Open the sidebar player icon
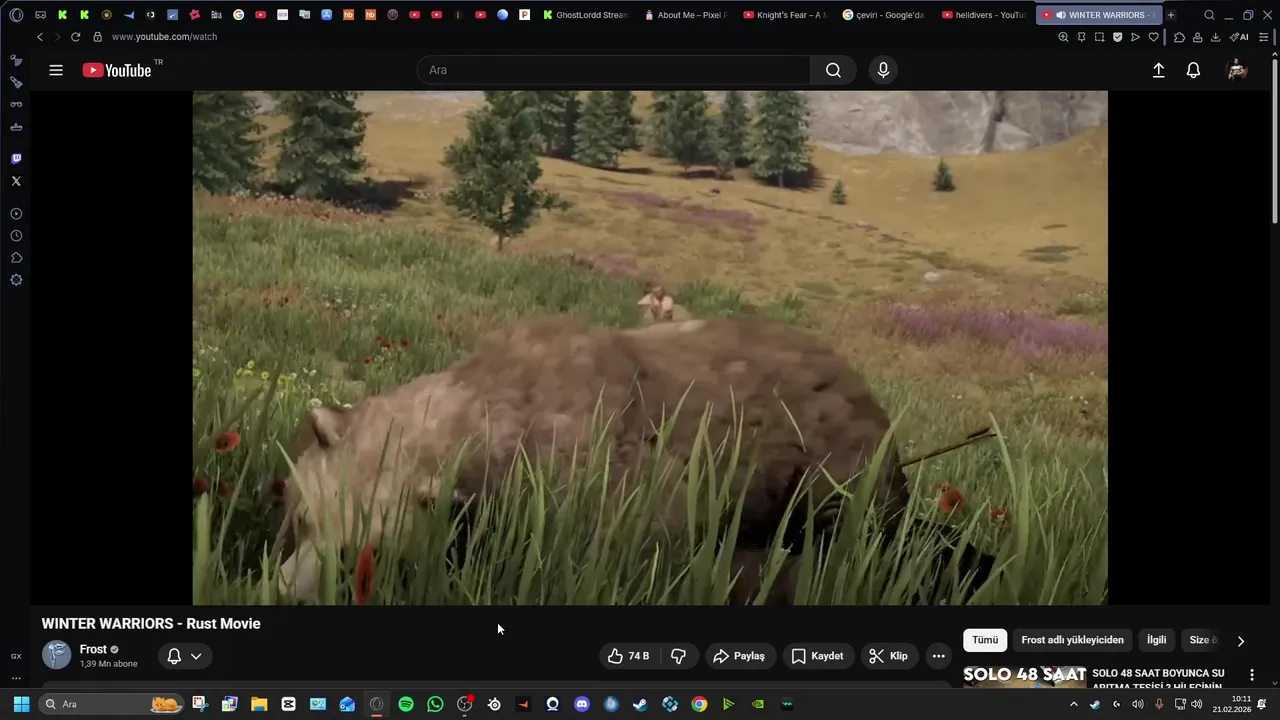Viewport: 1280px width, 720px height. point(16,214)
